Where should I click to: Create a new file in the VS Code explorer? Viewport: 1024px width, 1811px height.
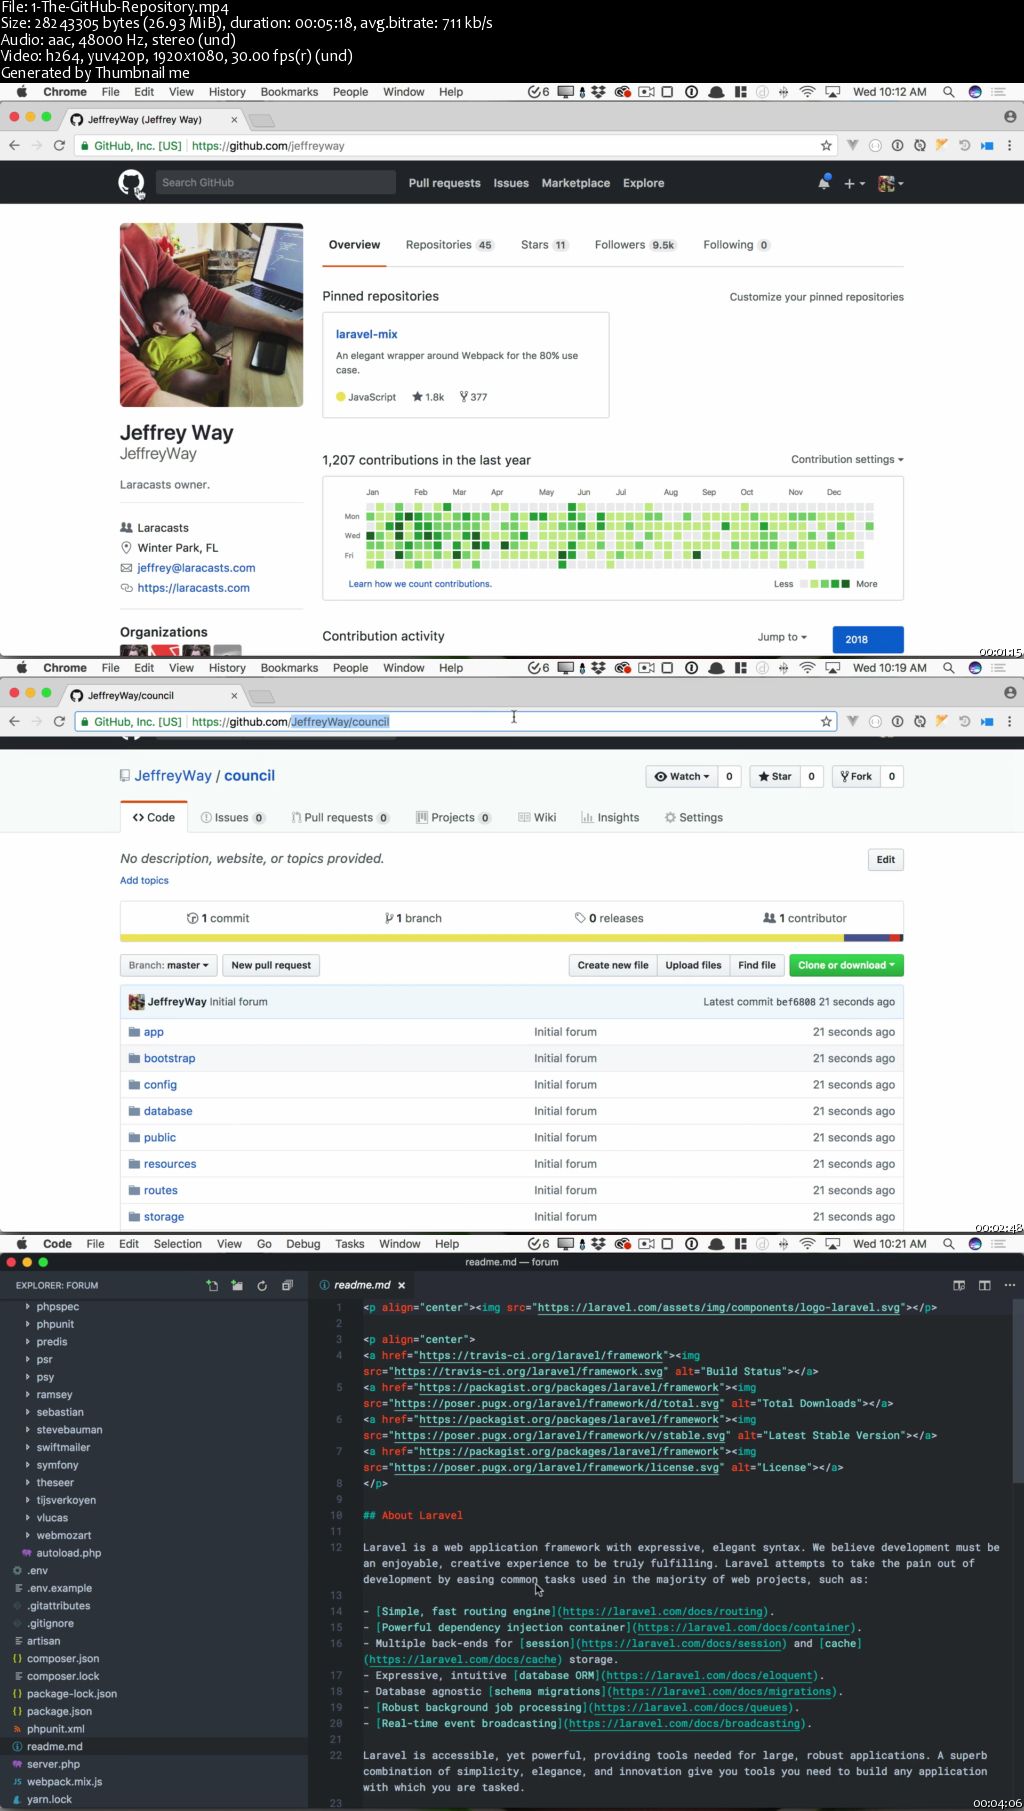(212, 1286)
